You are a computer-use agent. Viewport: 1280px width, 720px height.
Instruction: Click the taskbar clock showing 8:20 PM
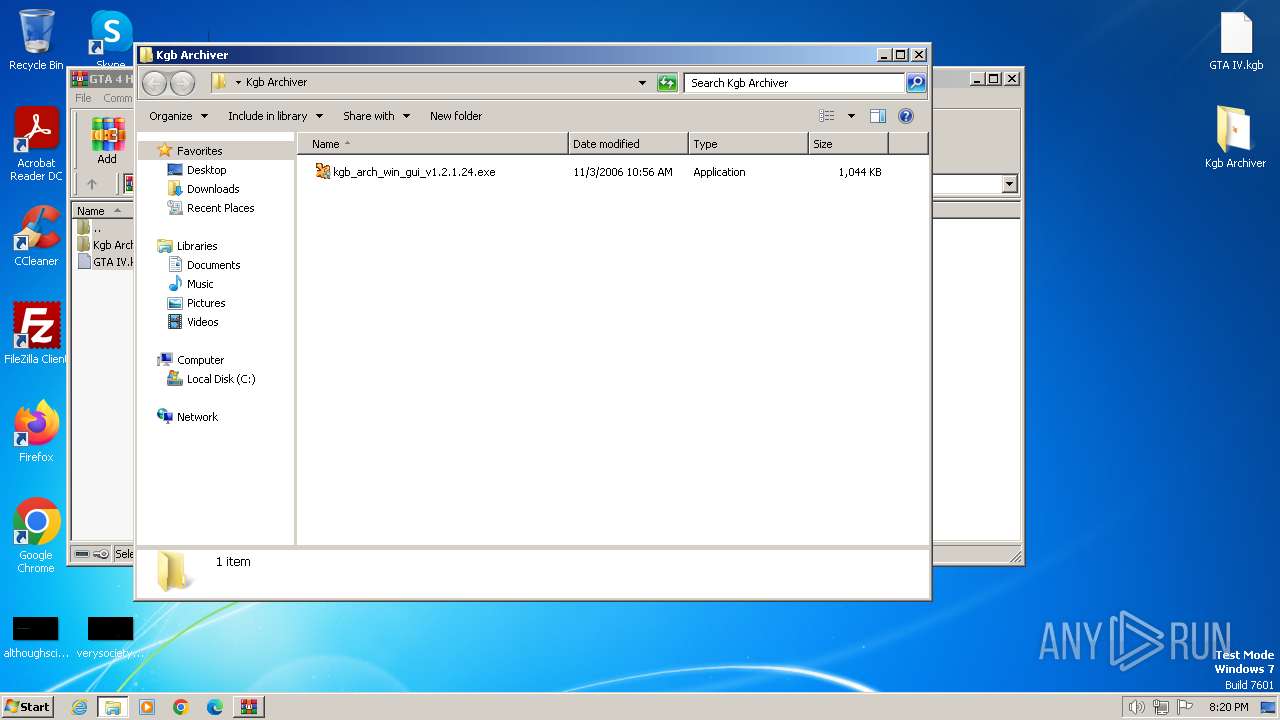coord(1228,707)
